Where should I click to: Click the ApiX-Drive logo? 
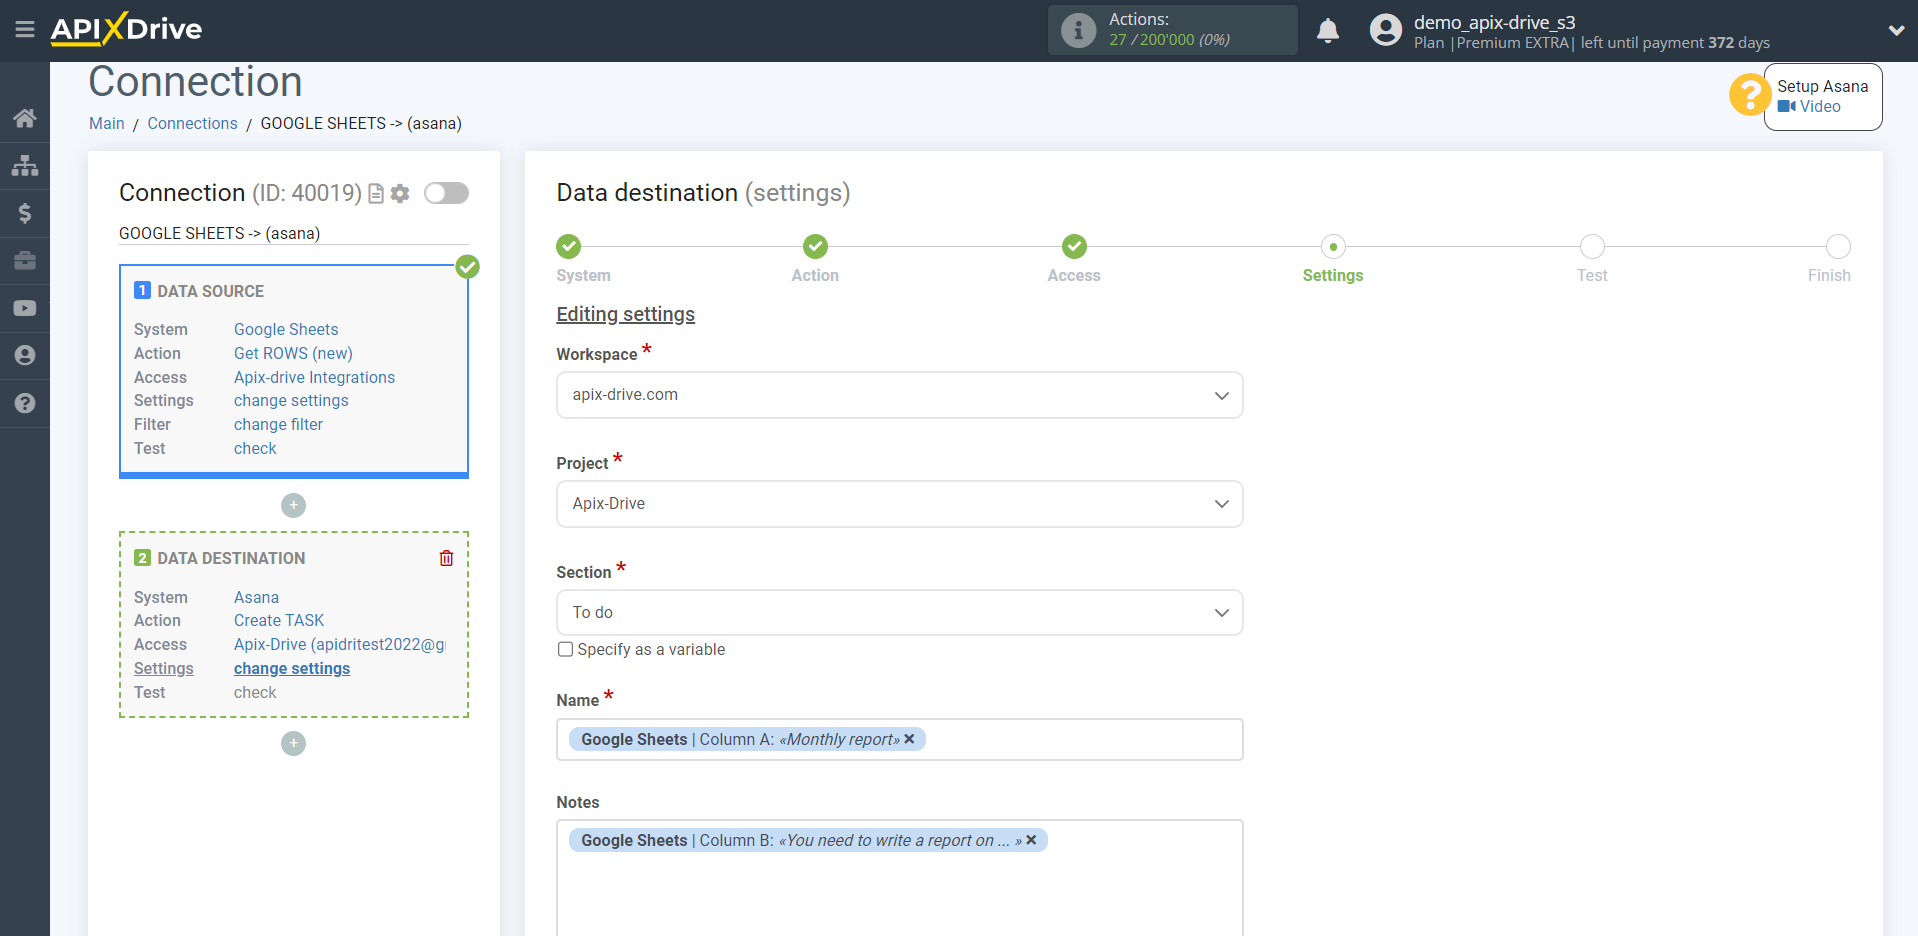(x=126, y=29)
